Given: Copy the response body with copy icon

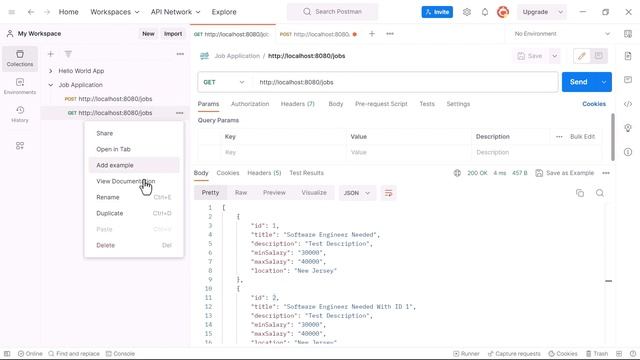Looking at the screenshot, I should [580, 193].
